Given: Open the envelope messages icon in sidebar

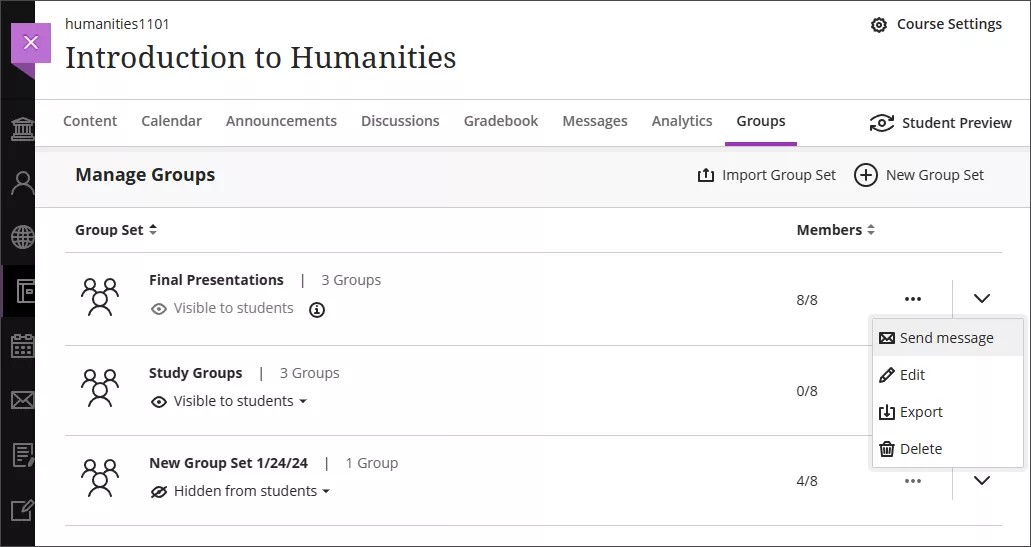Looking at the screenshot, I should click(21, 400).
